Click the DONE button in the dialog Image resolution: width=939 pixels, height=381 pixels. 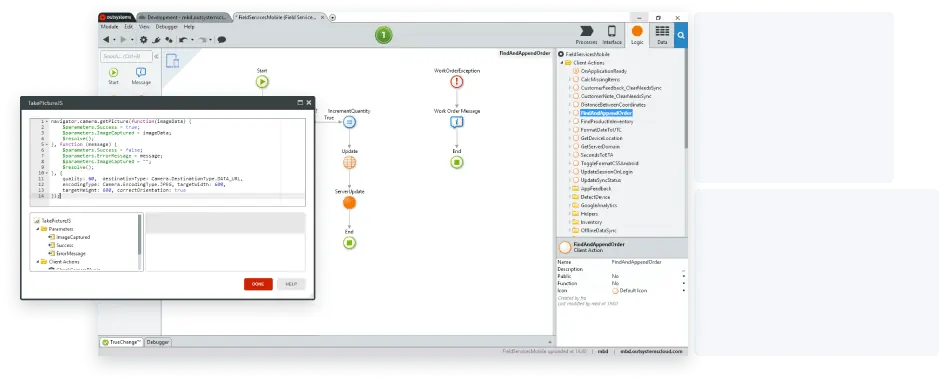(258, 284)
